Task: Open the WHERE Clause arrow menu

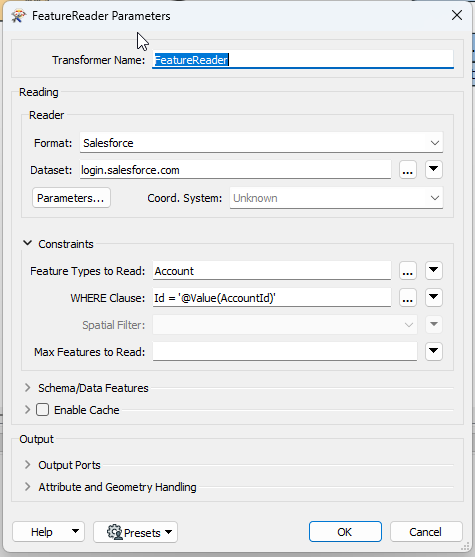Action: click(433, 298)
